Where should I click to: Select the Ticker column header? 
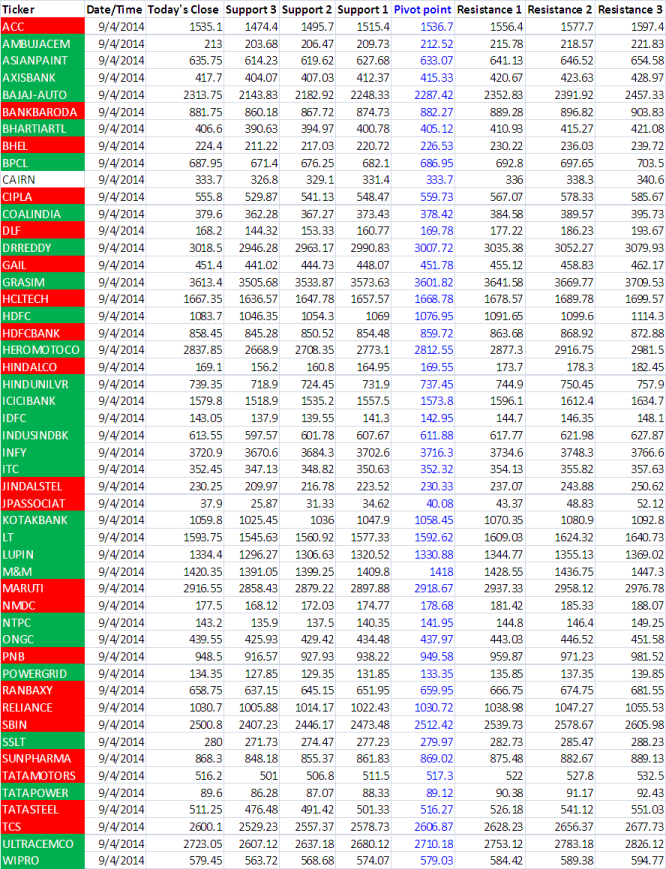(x=43, y=9)
